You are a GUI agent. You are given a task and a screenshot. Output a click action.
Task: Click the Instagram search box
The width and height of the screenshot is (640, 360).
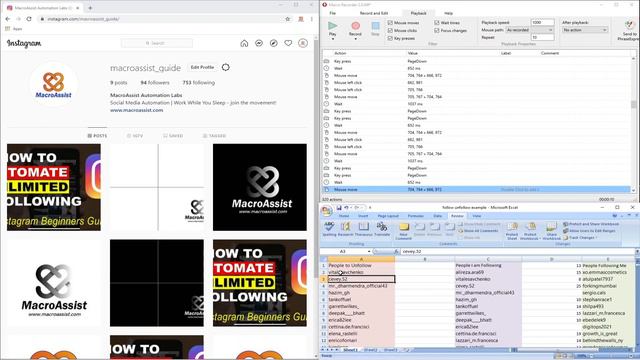157,43
